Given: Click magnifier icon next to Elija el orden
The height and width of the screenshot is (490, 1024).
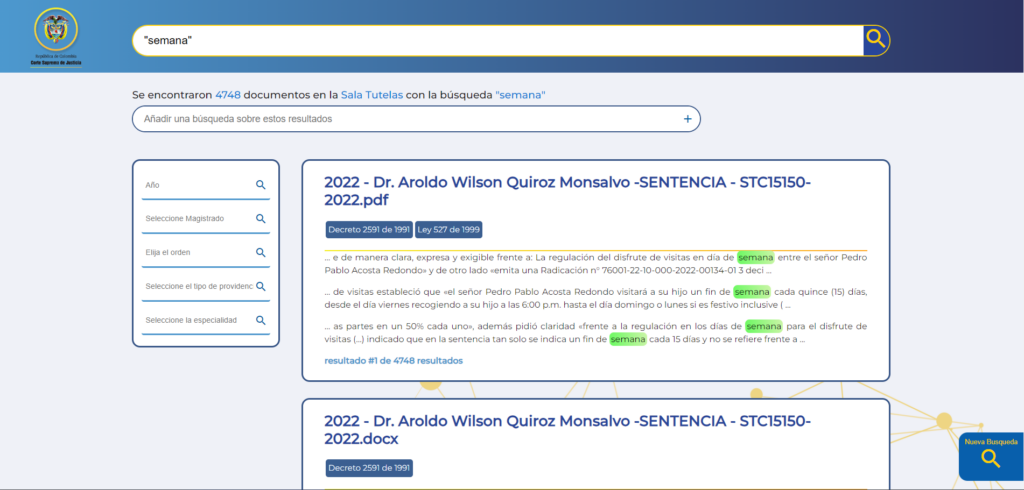Looking at the screenshot, I should click(260, 252).
